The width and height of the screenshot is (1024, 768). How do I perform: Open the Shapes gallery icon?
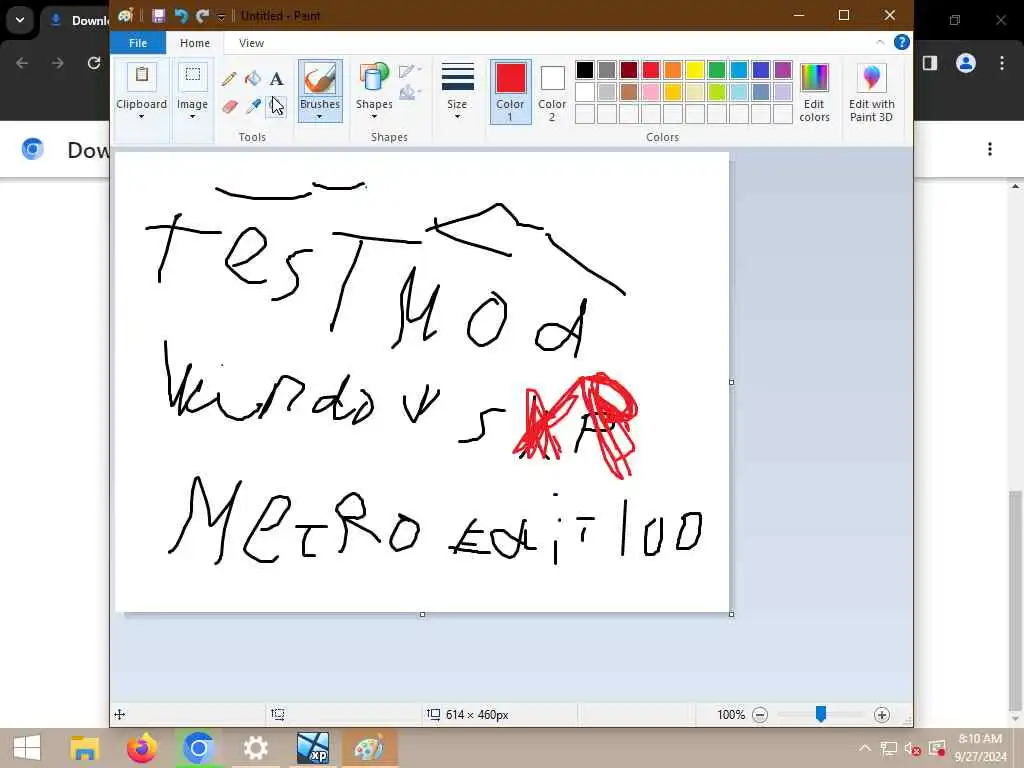click(374, 79)
